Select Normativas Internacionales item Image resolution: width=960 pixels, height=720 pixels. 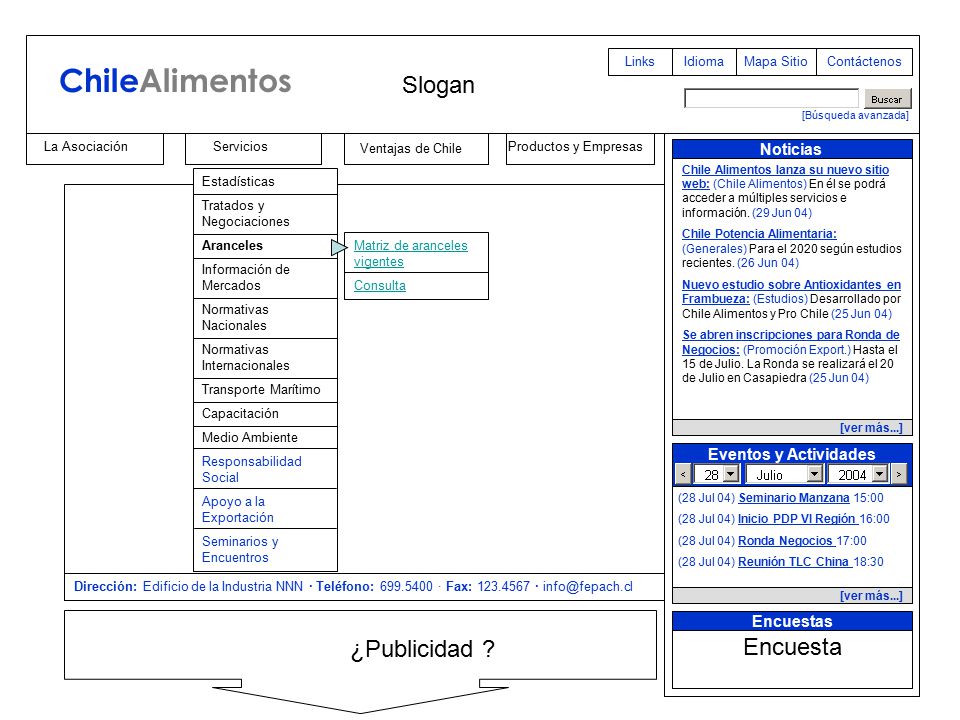(x=265, y=358)
